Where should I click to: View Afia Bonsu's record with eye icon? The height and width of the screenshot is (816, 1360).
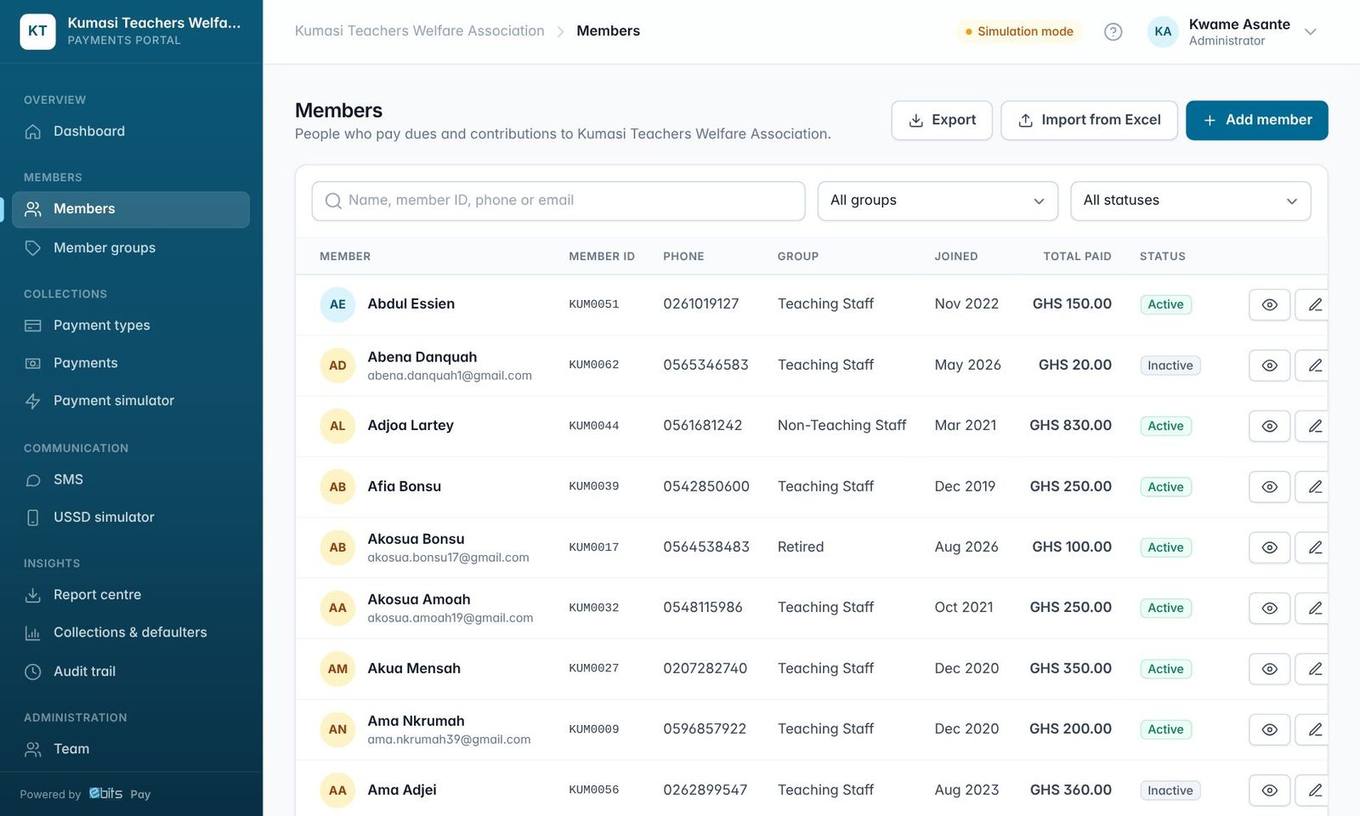[1270, 487]
